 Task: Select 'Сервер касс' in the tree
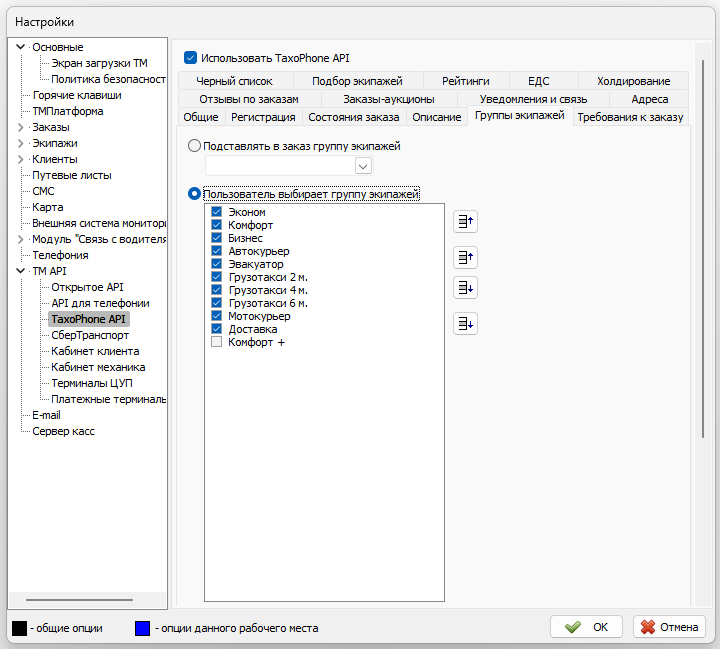tap(63, 431)
